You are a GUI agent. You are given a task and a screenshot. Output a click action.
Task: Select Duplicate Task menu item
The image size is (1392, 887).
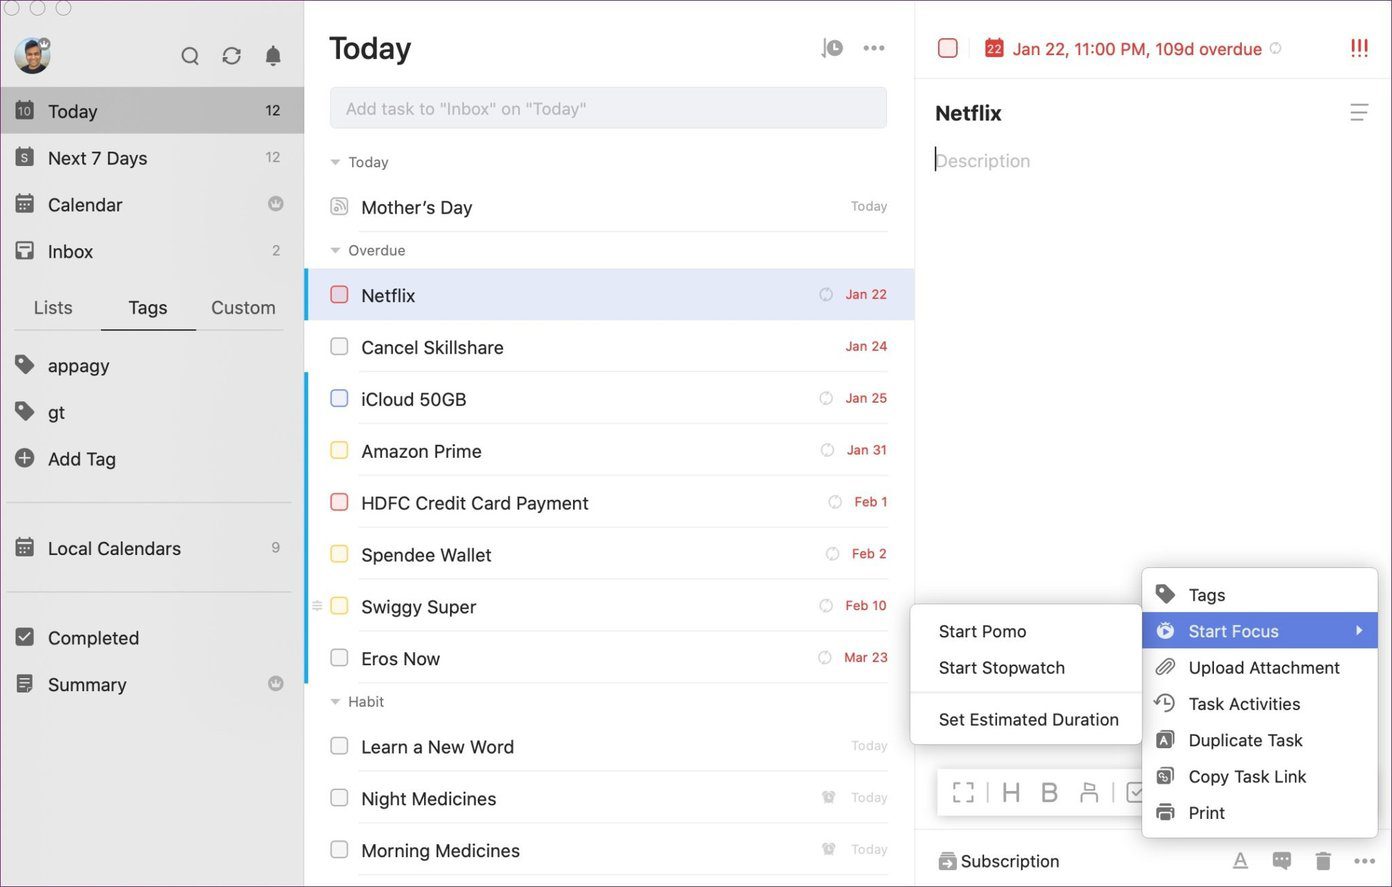pyautogui.click(x=1260, y=740)
